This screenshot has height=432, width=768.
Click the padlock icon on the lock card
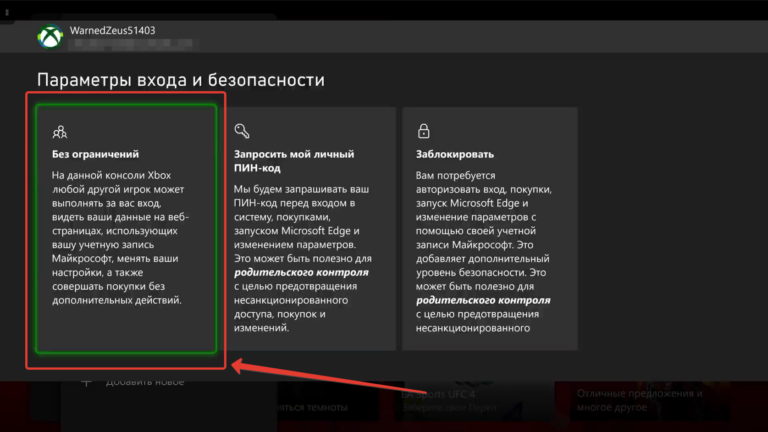pyautogui.click(x=424, y=131)
